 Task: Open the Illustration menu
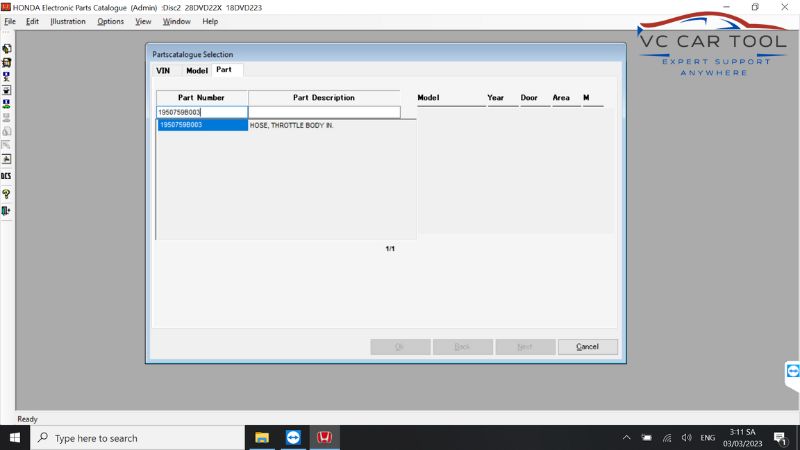68,21
